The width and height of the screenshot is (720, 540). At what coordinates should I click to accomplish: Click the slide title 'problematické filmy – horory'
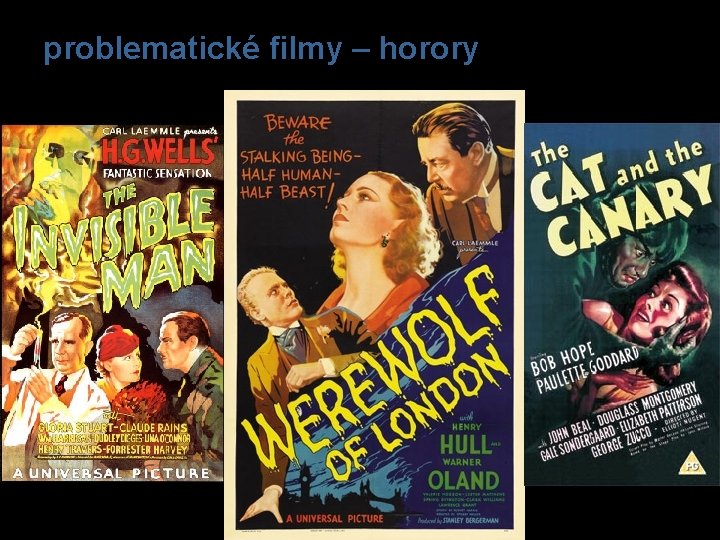pos(261,50)
